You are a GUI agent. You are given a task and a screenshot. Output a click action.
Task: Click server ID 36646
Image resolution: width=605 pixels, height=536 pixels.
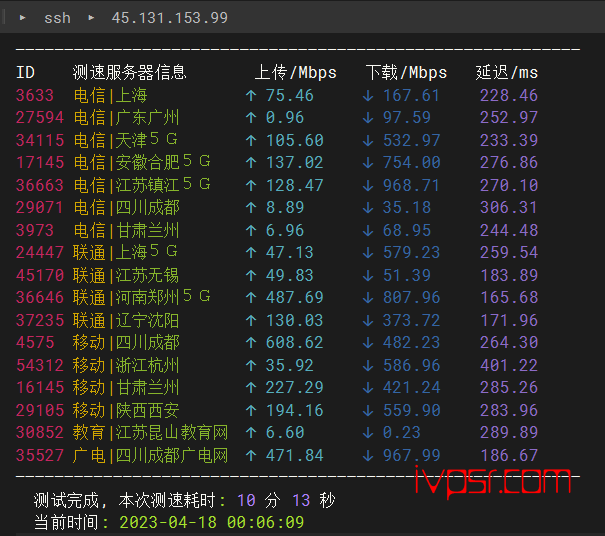pyautogui.click(x=40, y=297)
